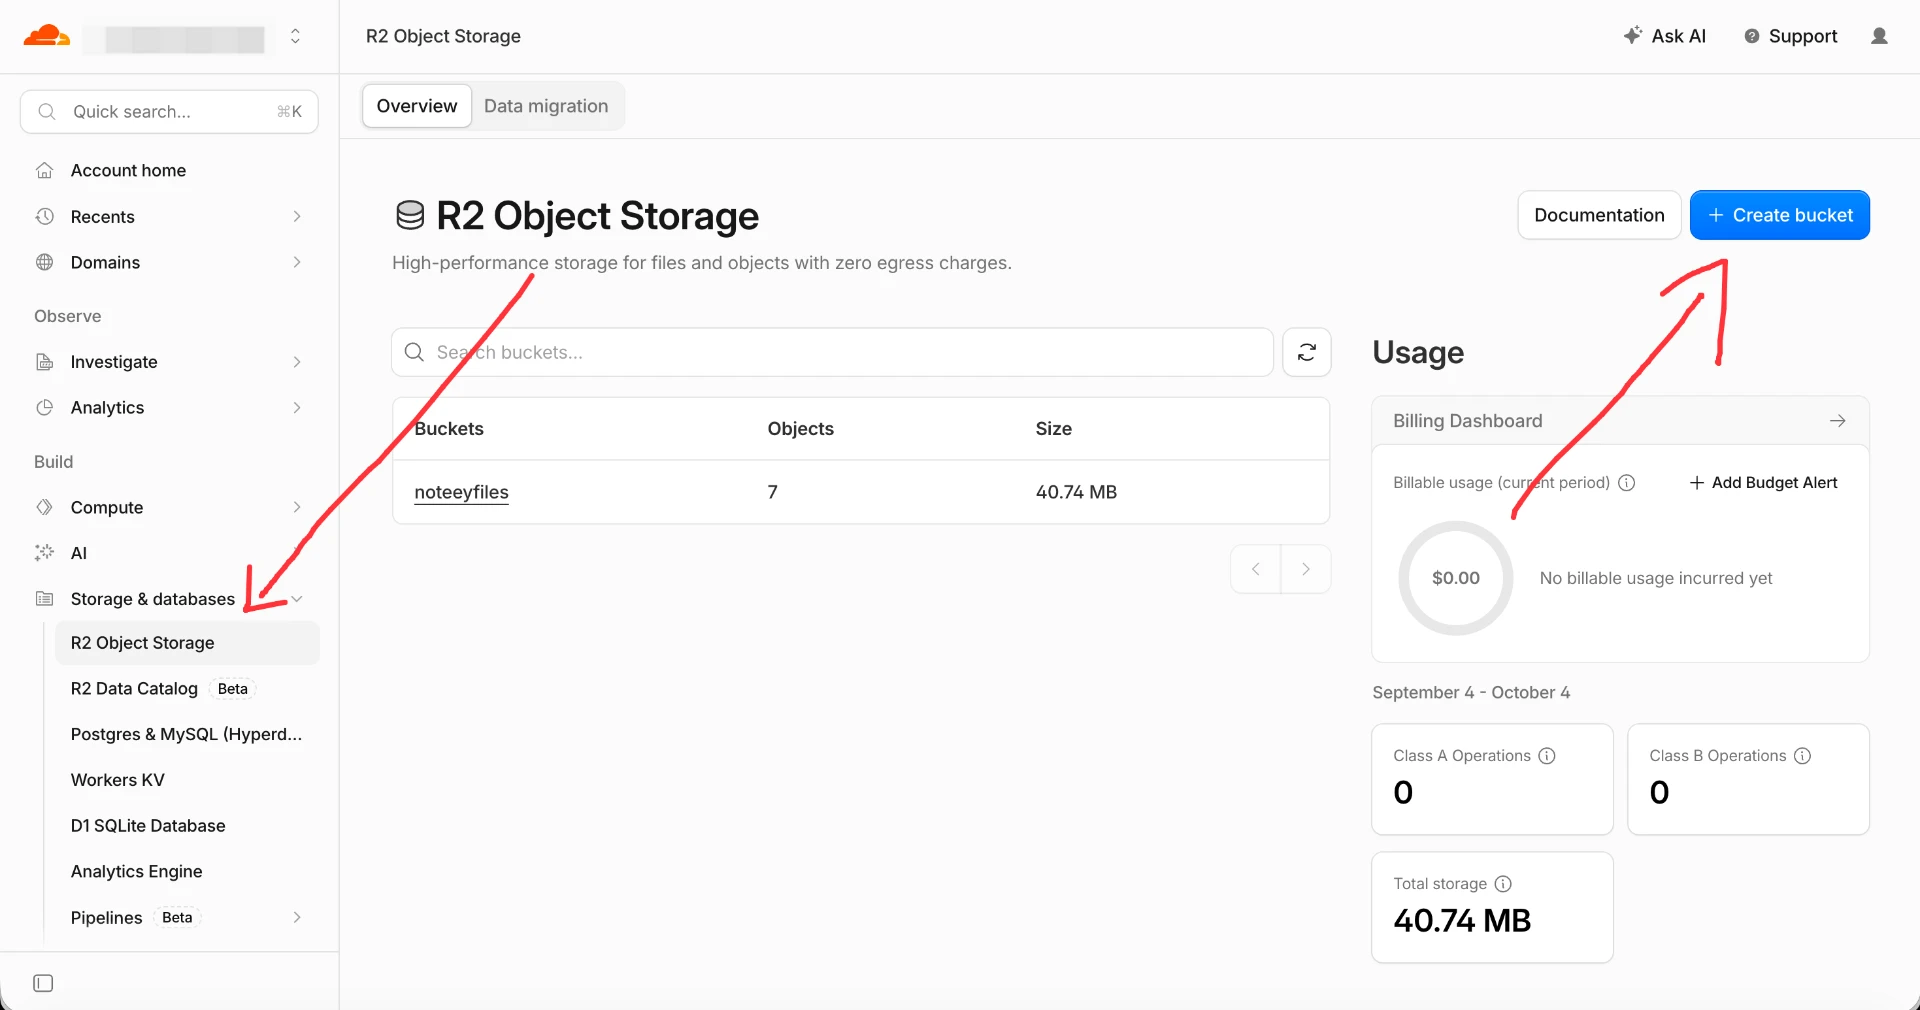Open D1 SQLite Database
Image resolution: width=1920 pixels, height=1010 pixels.
click(x=148, y=826)
